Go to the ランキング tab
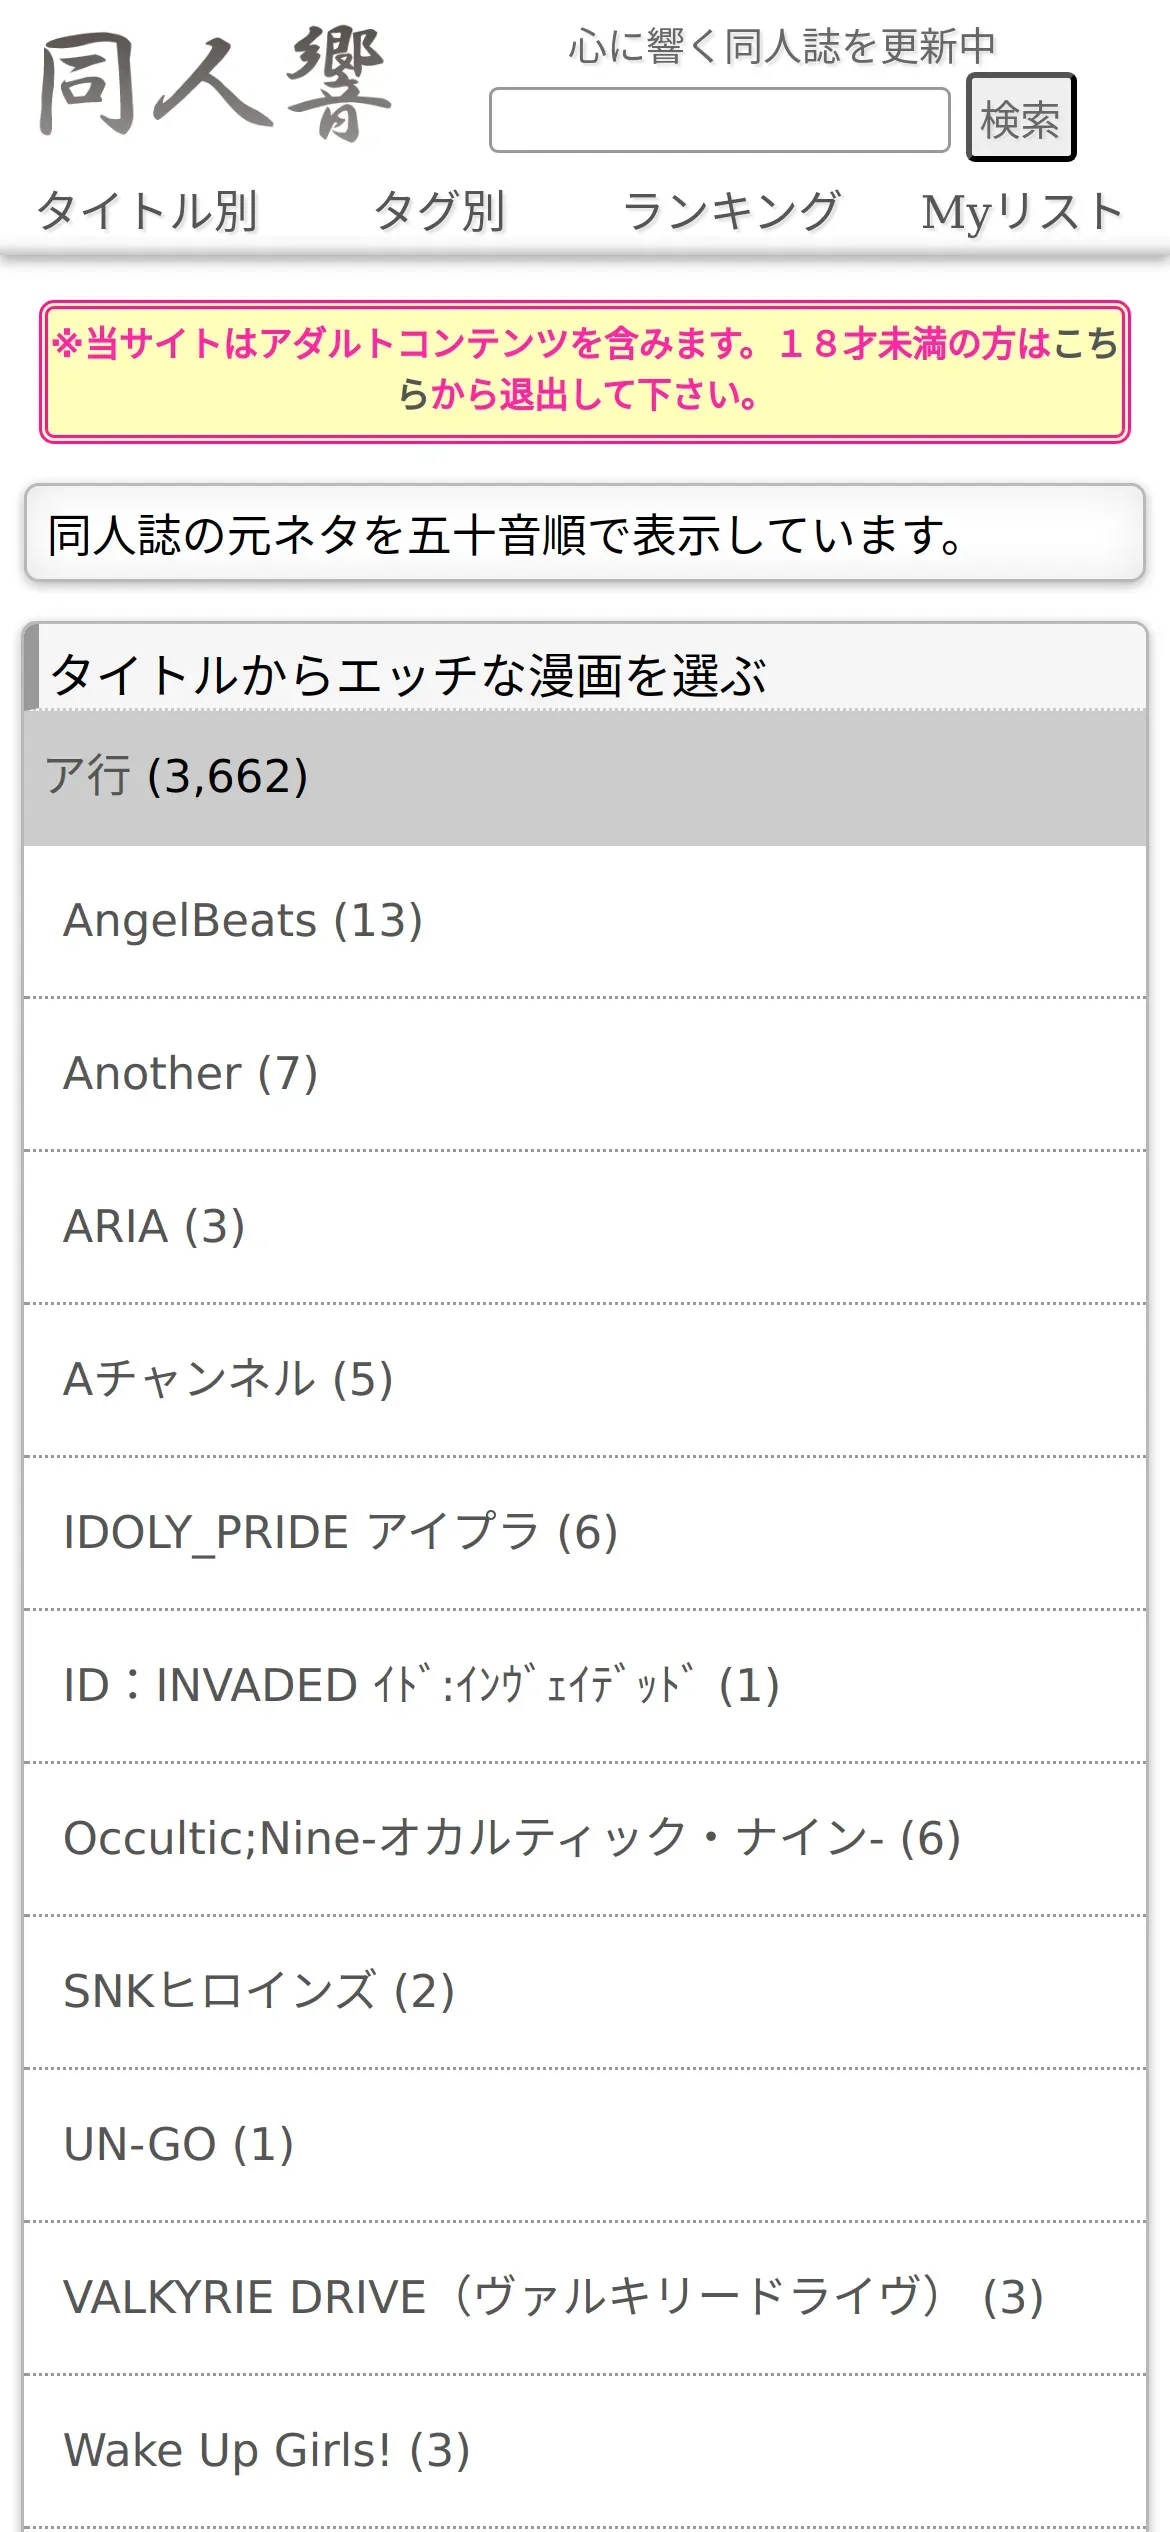This screenshot has width=1170, height=2532. point(731,212)
